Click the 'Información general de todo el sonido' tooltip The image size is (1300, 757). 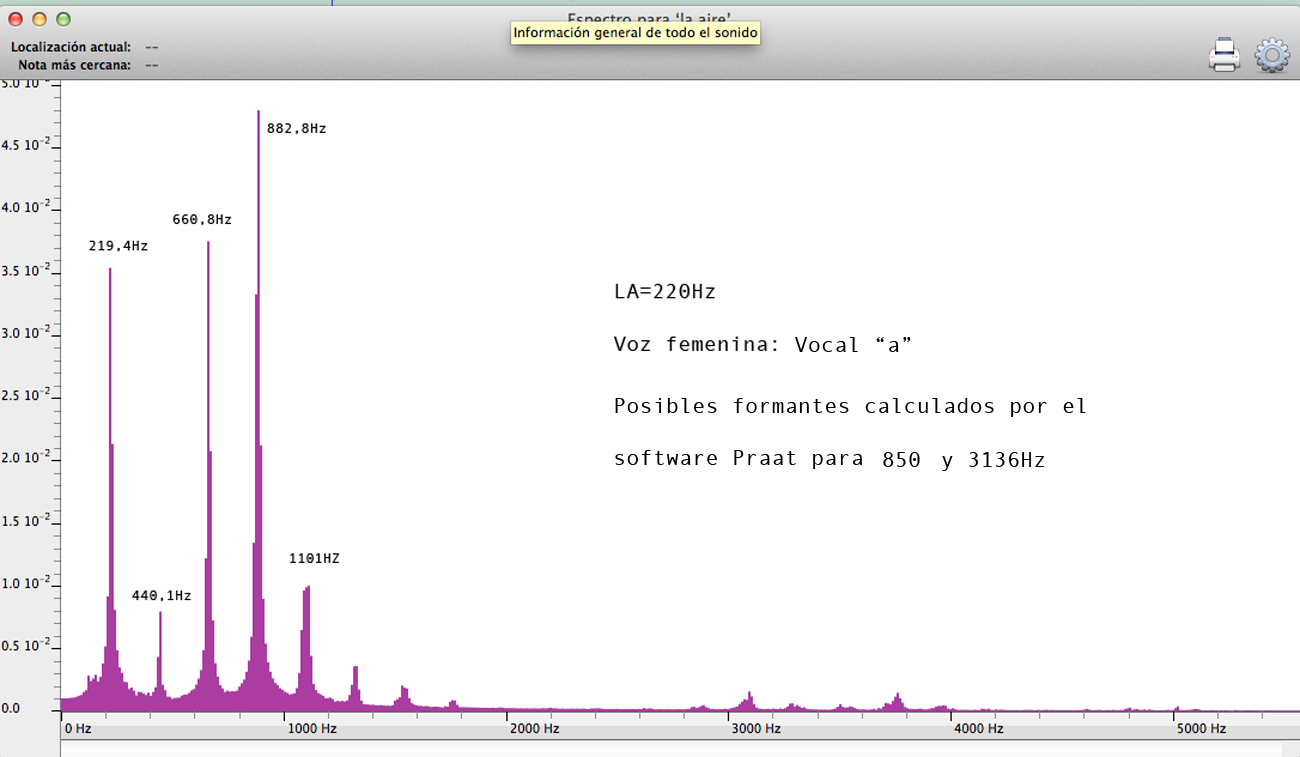click(636, 33)
